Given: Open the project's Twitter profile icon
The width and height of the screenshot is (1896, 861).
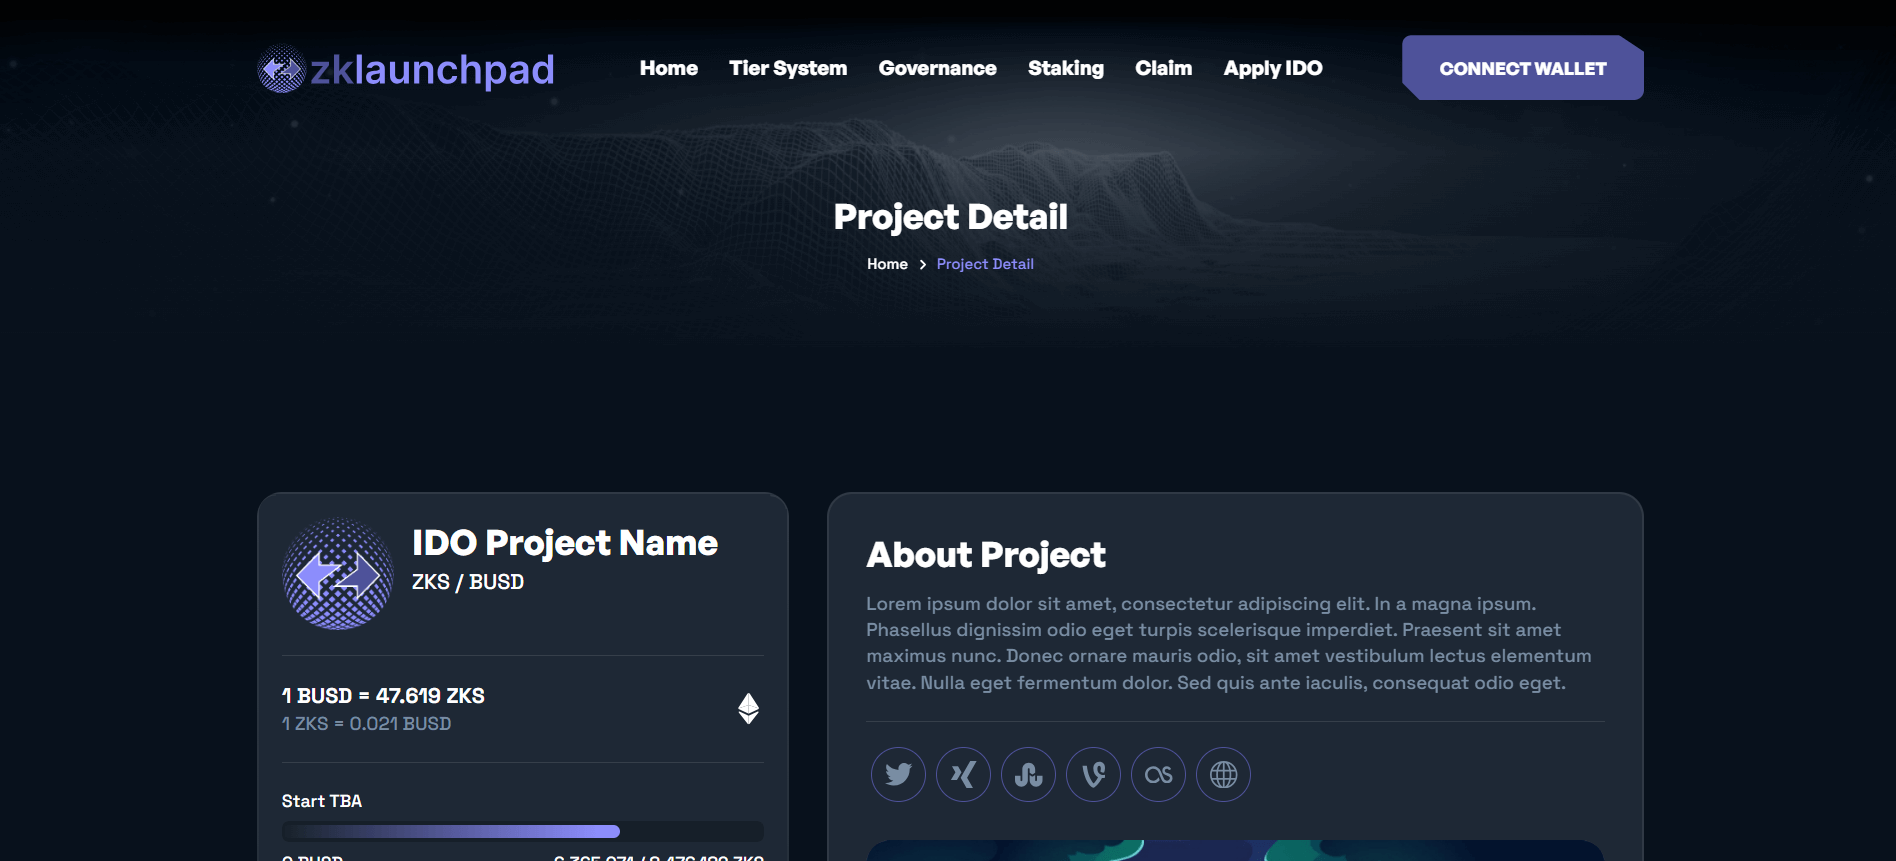Looking at the screenshot, I should click(x=898, y=775).
